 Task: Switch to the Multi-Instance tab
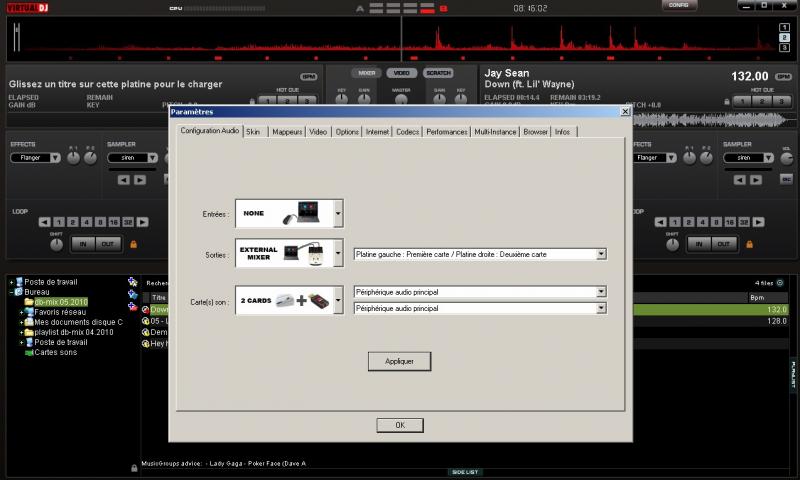tap(495, 132)
